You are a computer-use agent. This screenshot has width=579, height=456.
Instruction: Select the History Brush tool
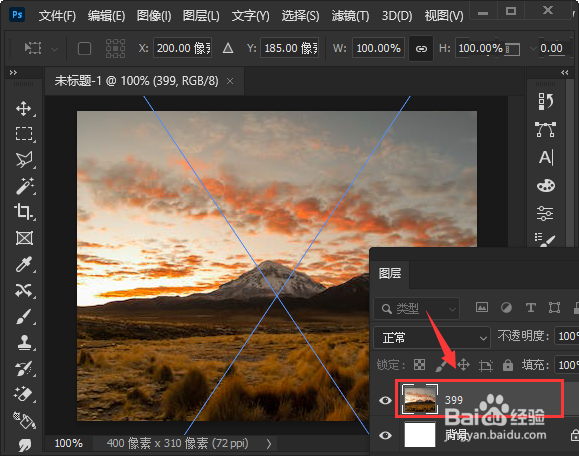tap(24, 368)
